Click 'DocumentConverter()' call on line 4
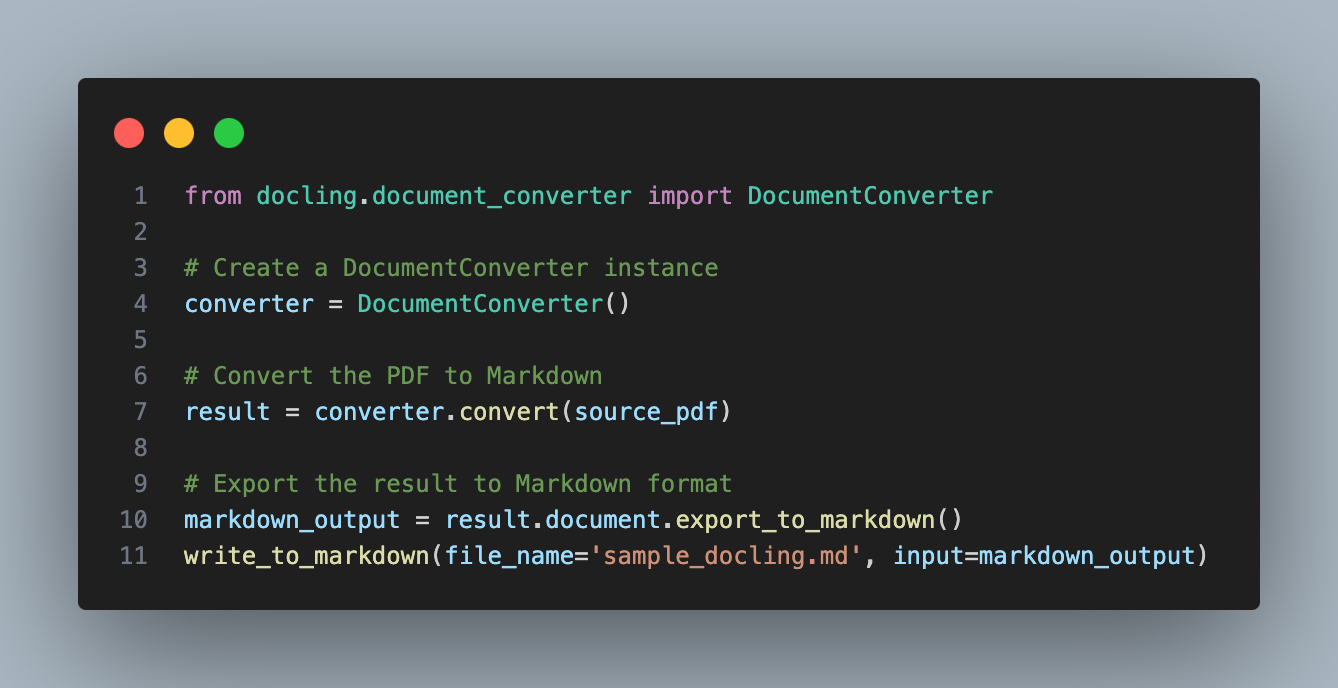The height and width of the screenshot is (688, 1338). 494,304
